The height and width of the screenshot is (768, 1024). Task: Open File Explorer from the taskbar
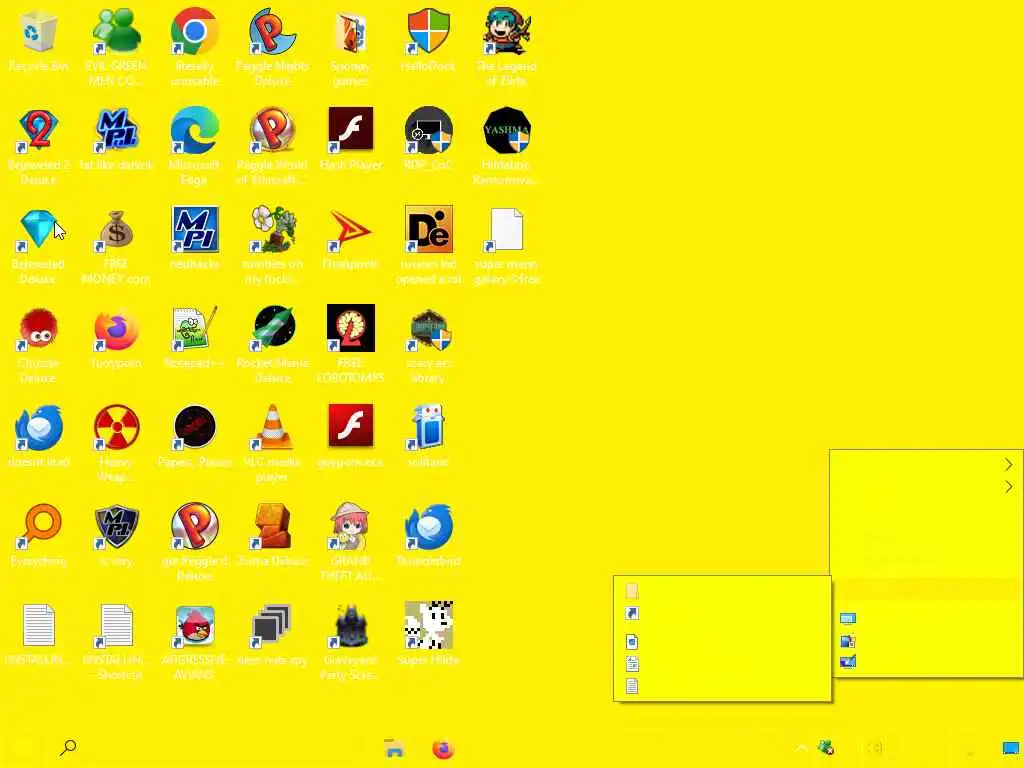click(394, 748)
